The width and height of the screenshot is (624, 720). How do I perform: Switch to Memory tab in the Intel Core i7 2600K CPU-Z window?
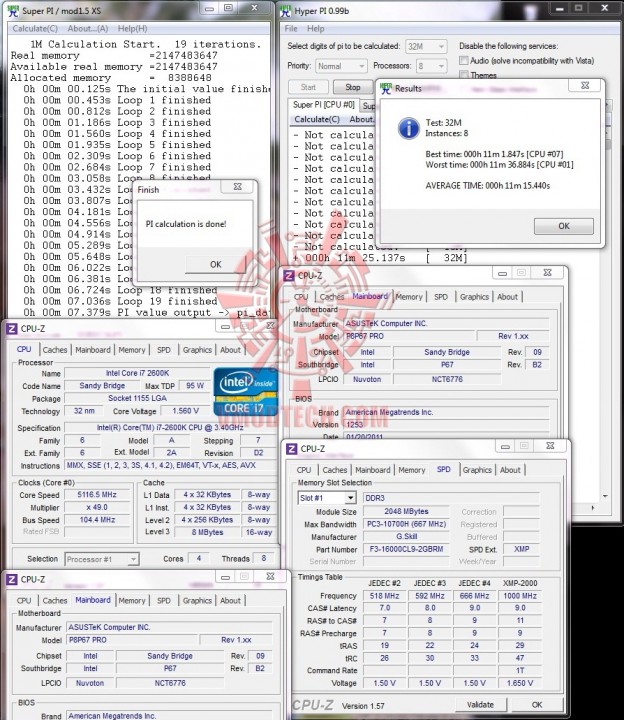pyautogui.click(x=132, y=350)
